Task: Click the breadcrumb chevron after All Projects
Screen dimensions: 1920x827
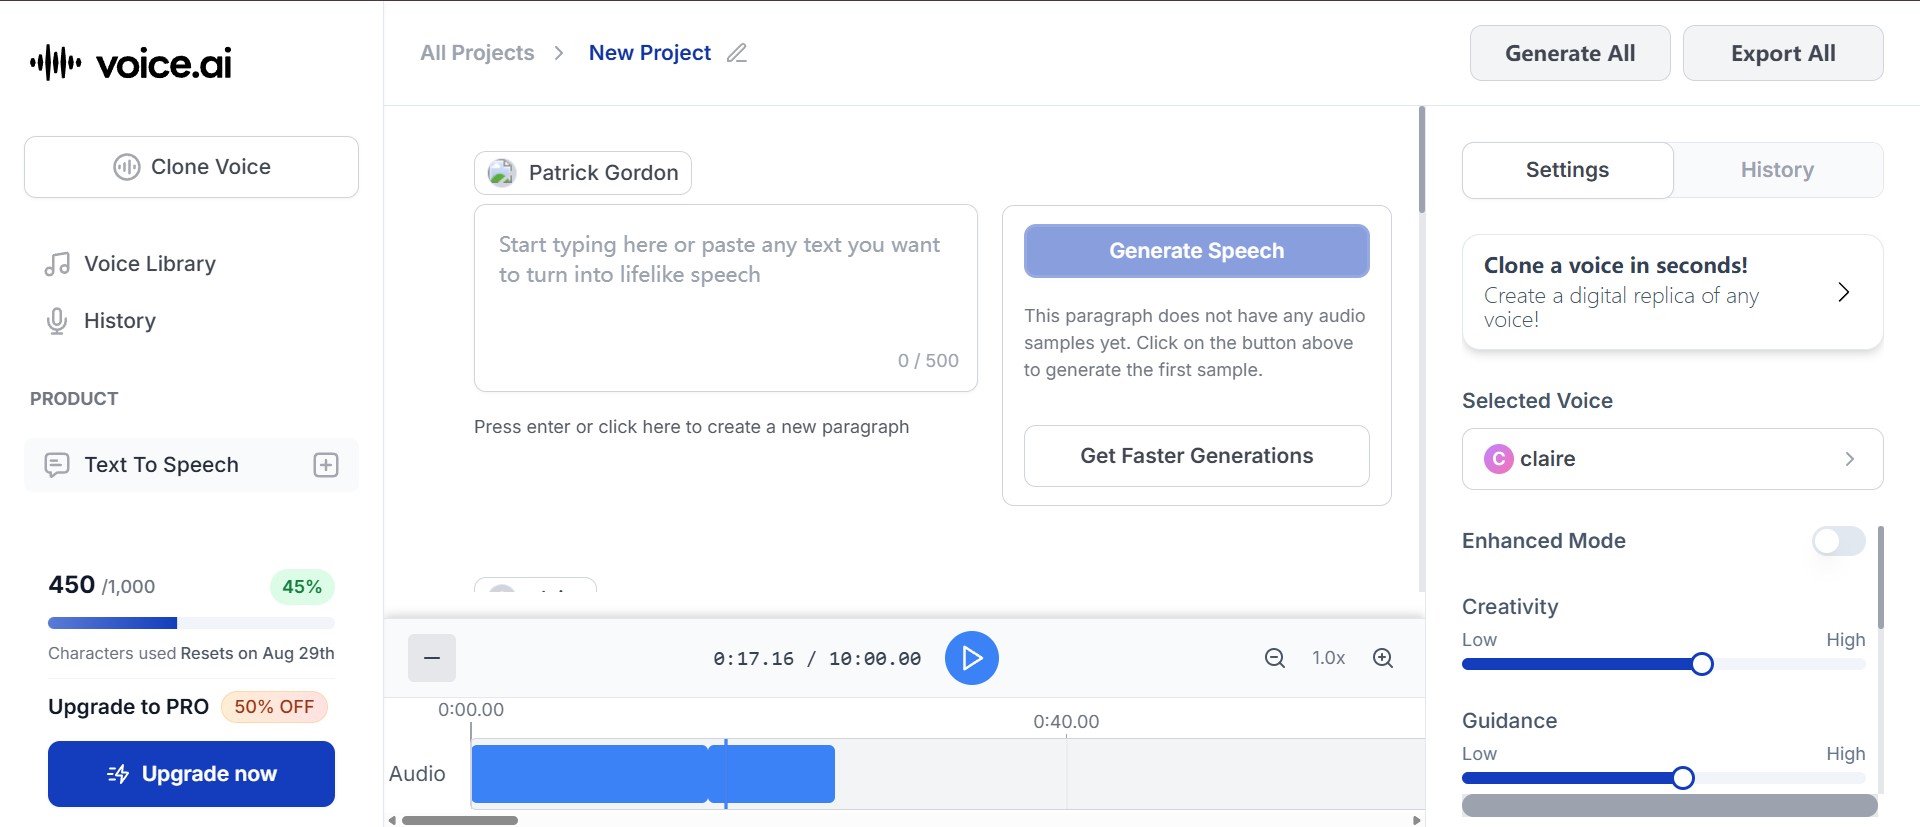Action: pos(559,53)
